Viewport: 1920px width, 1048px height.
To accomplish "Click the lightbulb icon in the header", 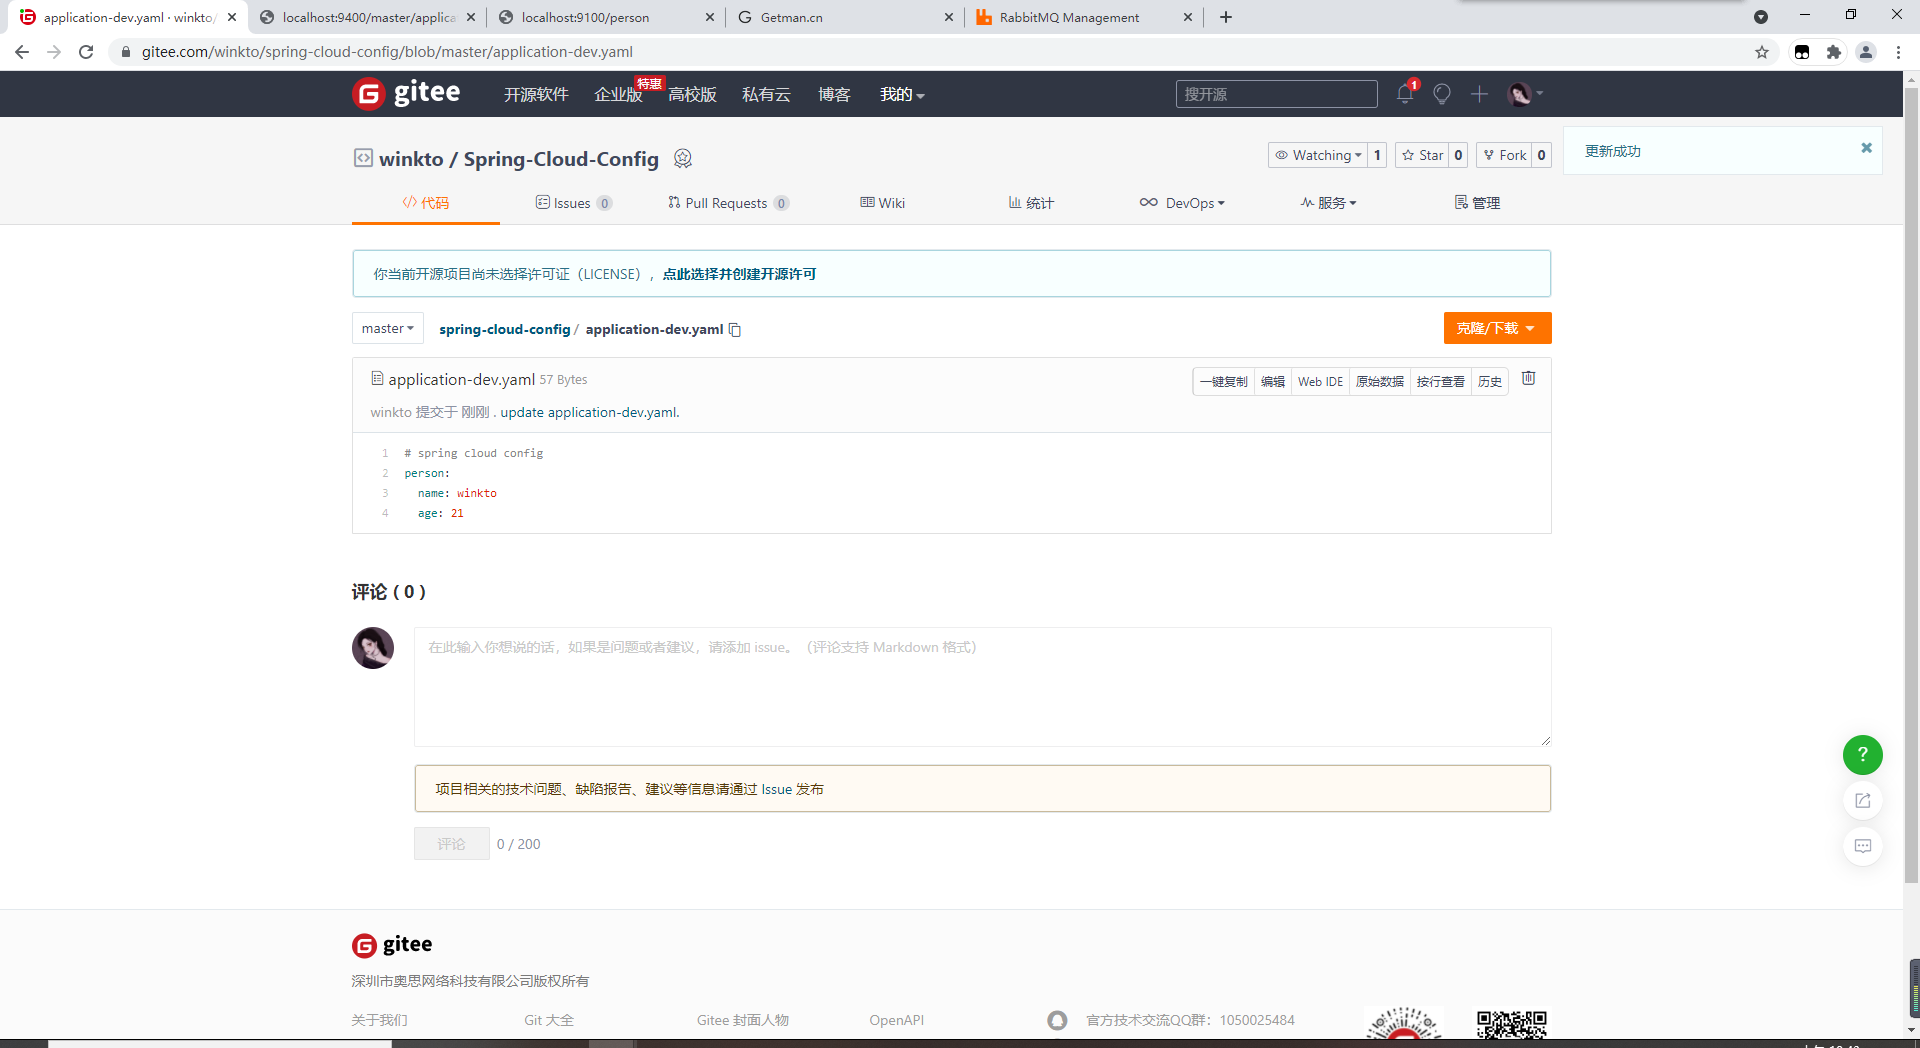I will click(1442, 94).
